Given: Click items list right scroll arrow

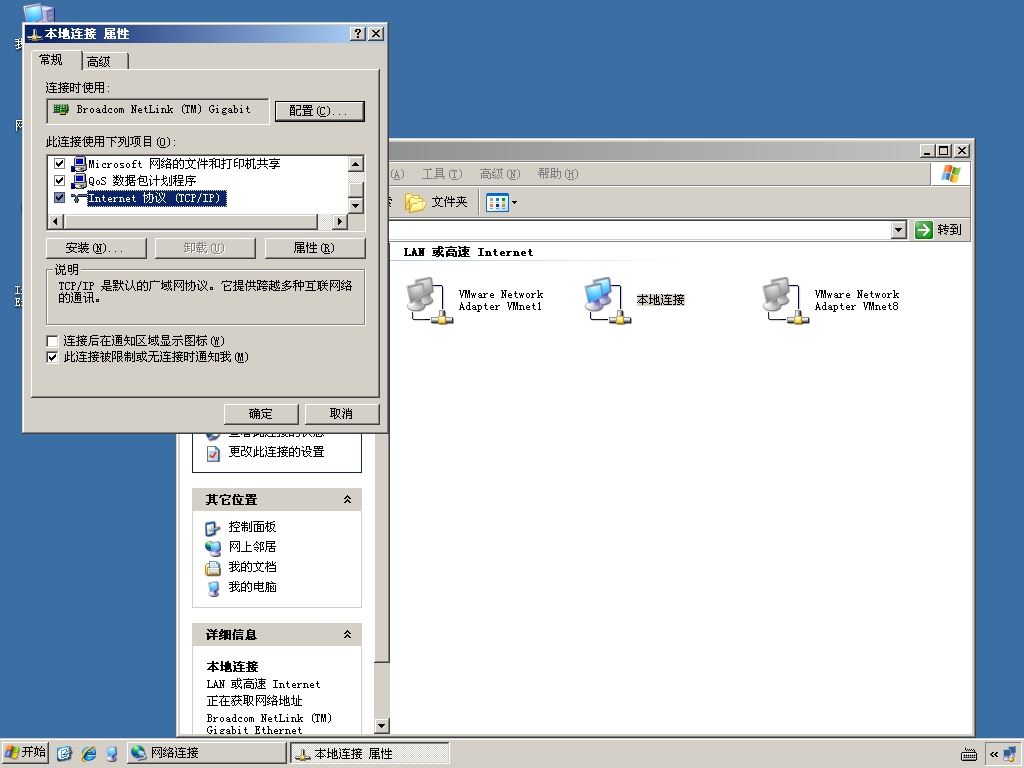Looking at the screenshot, I should pyautogui.click(x=340, y=221).
